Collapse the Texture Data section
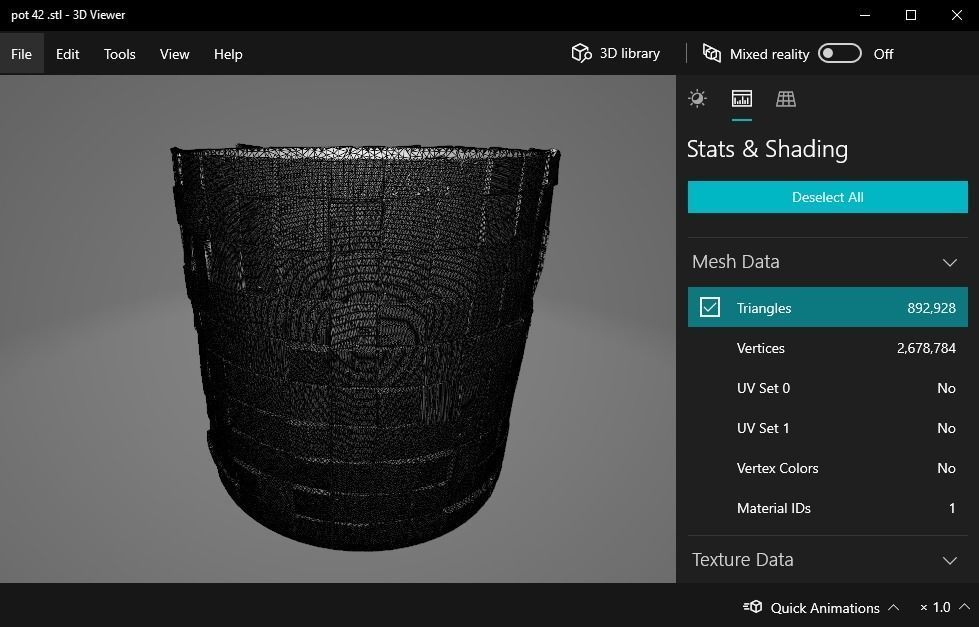The height and width of the screenshot is (627, 979). point(949,560)
